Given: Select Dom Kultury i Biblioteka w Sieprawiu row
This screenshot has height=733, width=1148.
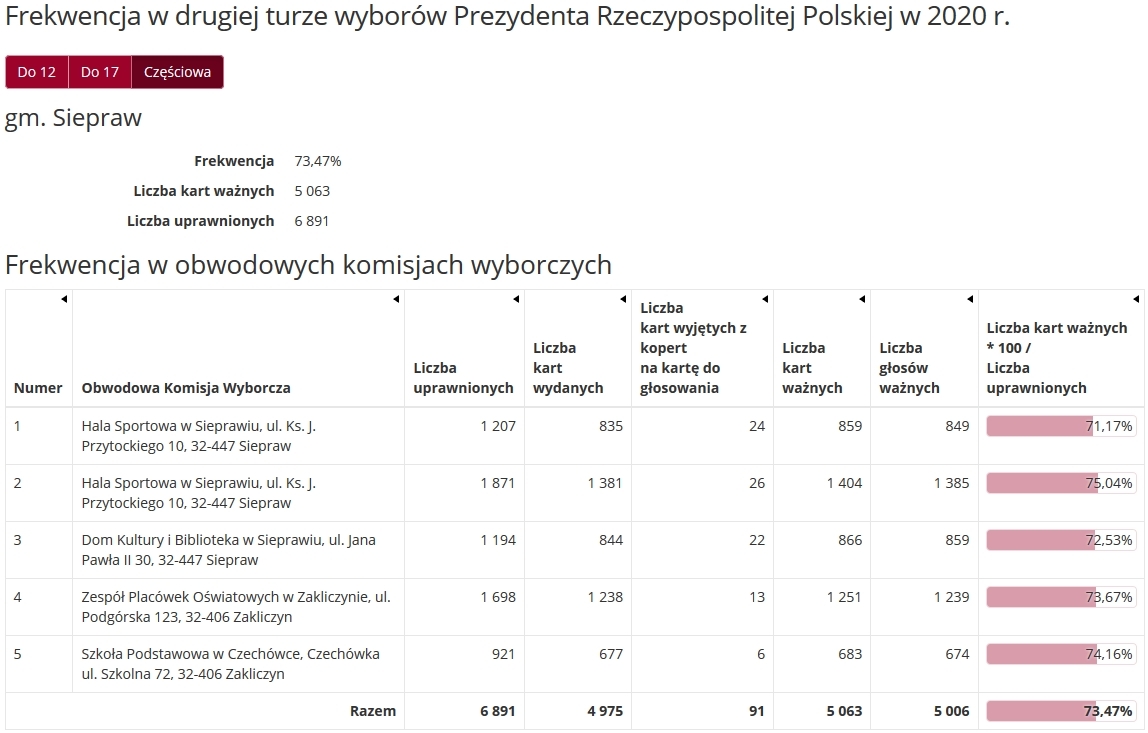Looking at the screenshot, I should pos(228,550).
